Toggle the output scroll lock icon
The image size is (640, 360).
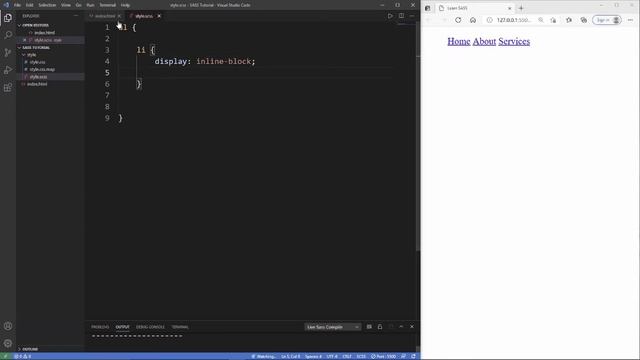pos(380,327)
